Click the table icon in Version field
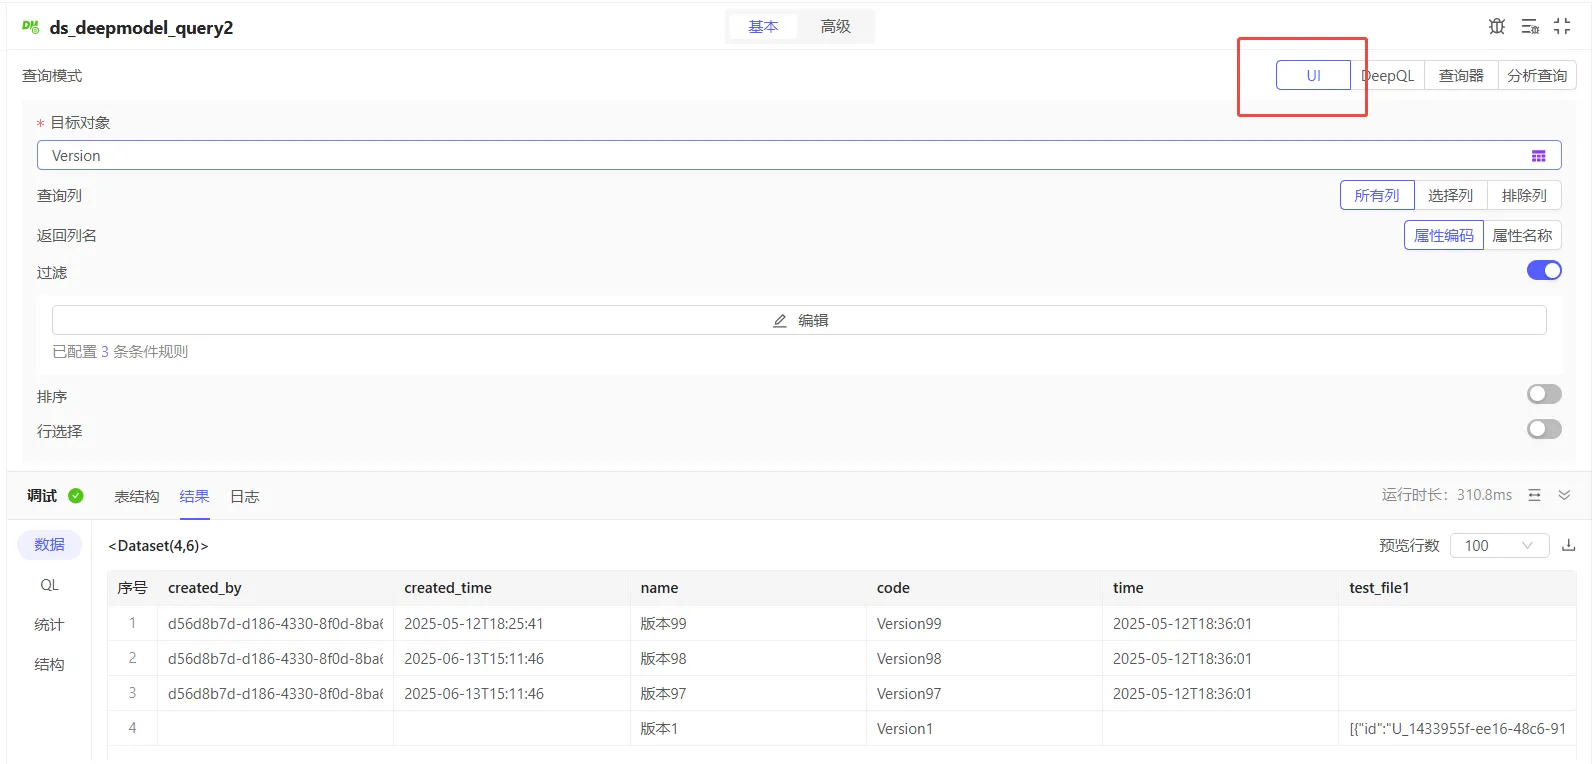Viewport: 1592px width, 764px height. (1538, 156)
